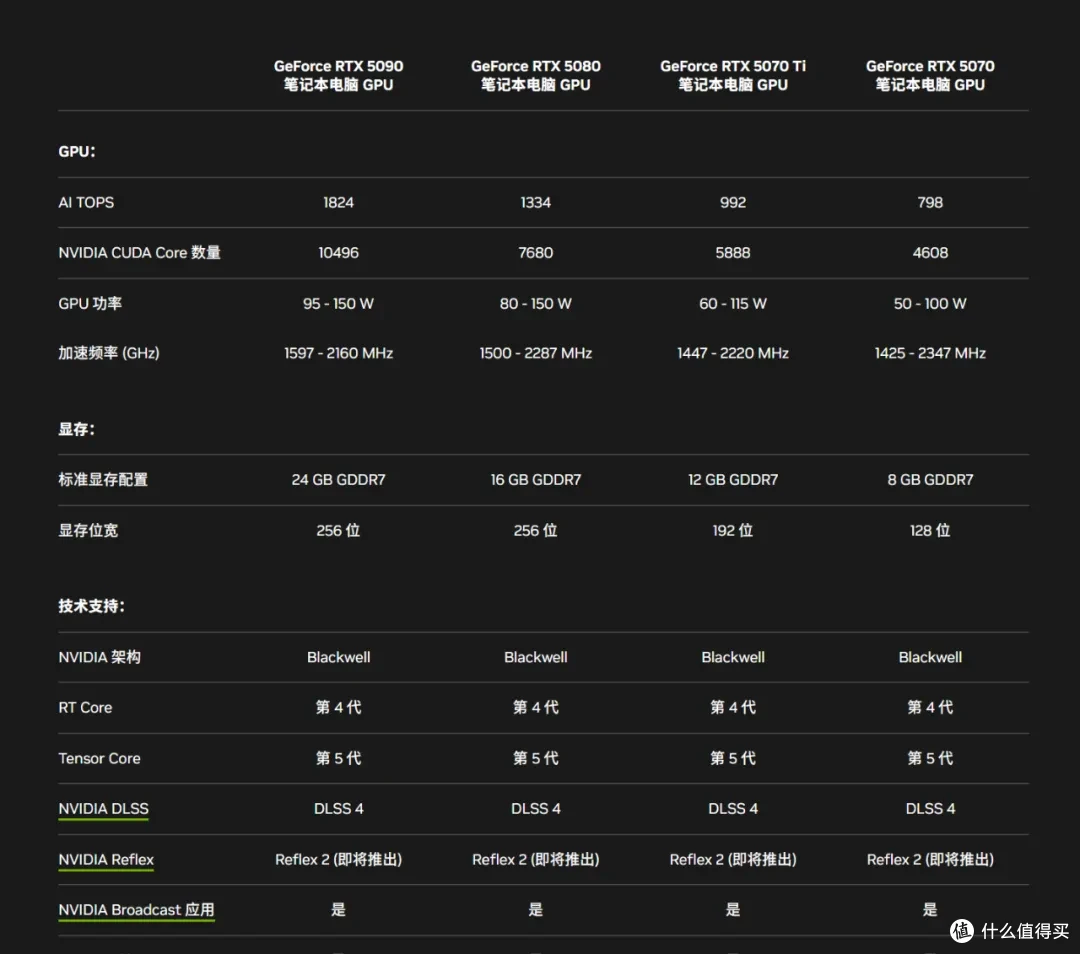Click Broadcast 是 in the RTX 5090 column

pyautogui.click(x=338, y=910)
